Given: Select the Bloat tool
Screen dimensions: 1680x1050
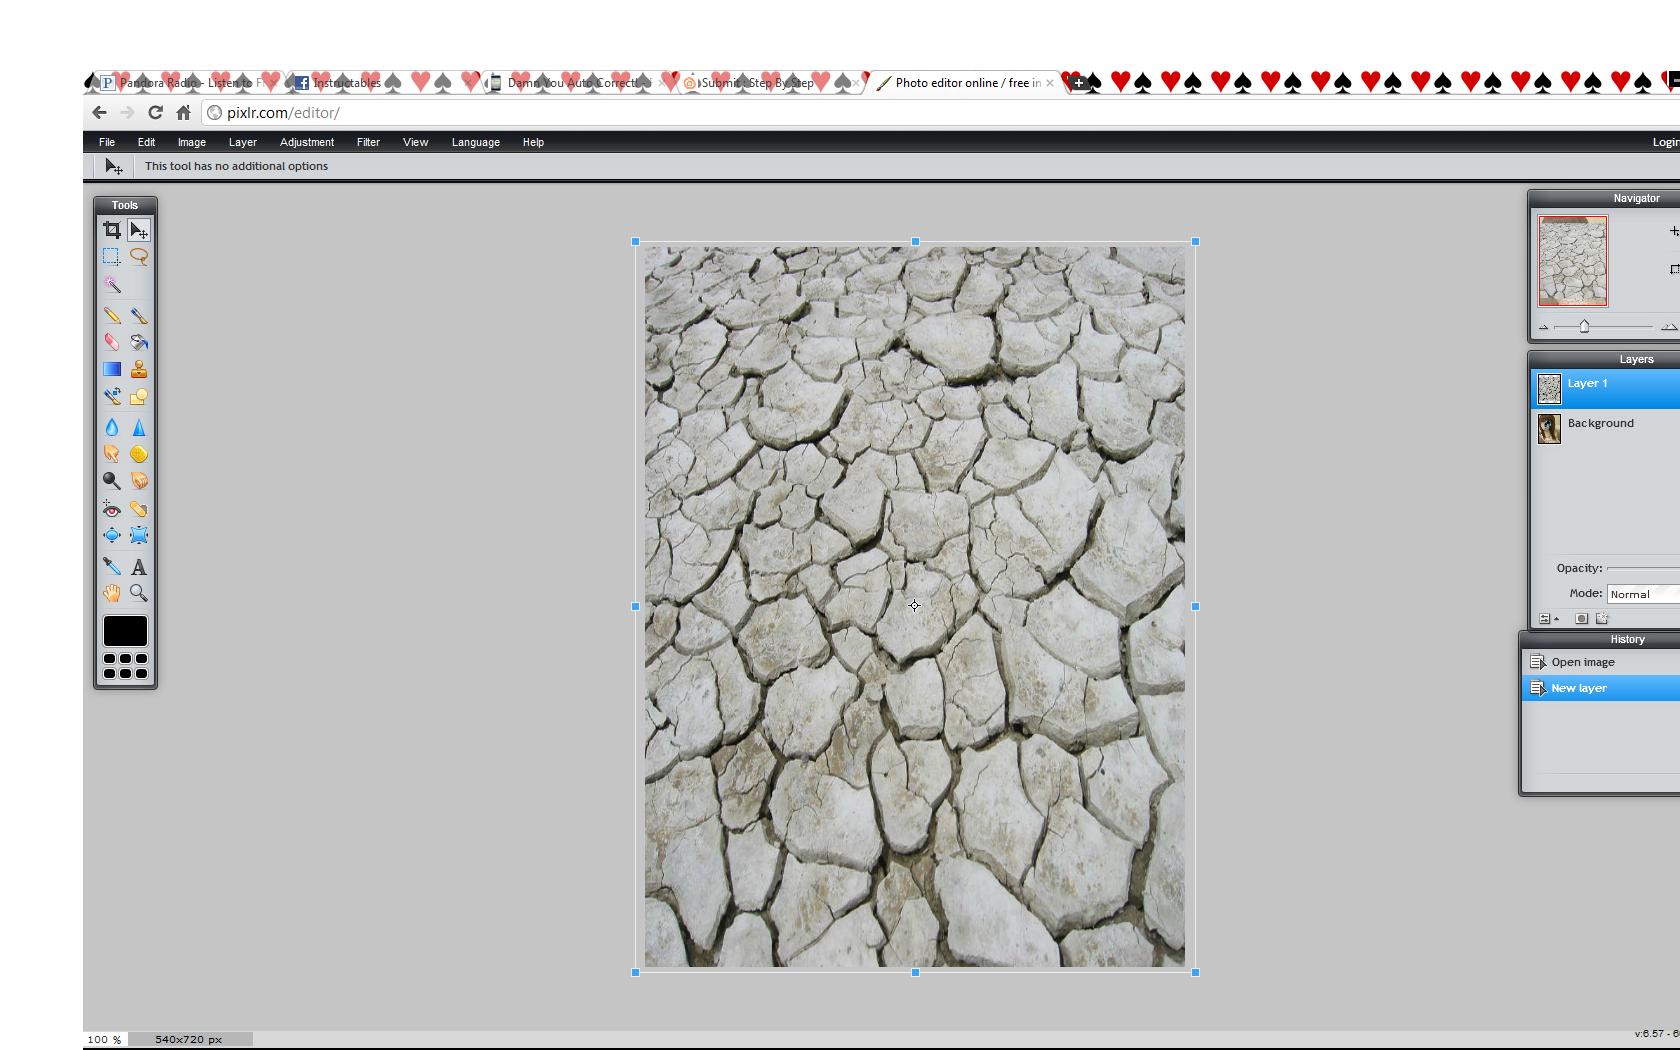Looking at the screenshot, I should pos(111,536).
